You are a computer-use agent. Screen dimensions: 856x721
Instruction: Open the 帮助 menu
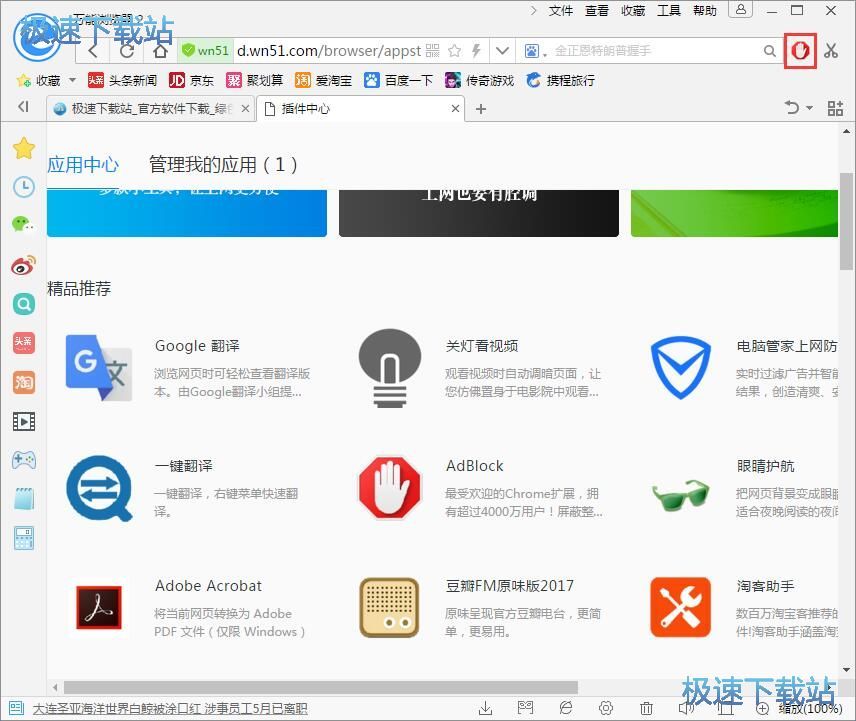click(705, 10)
